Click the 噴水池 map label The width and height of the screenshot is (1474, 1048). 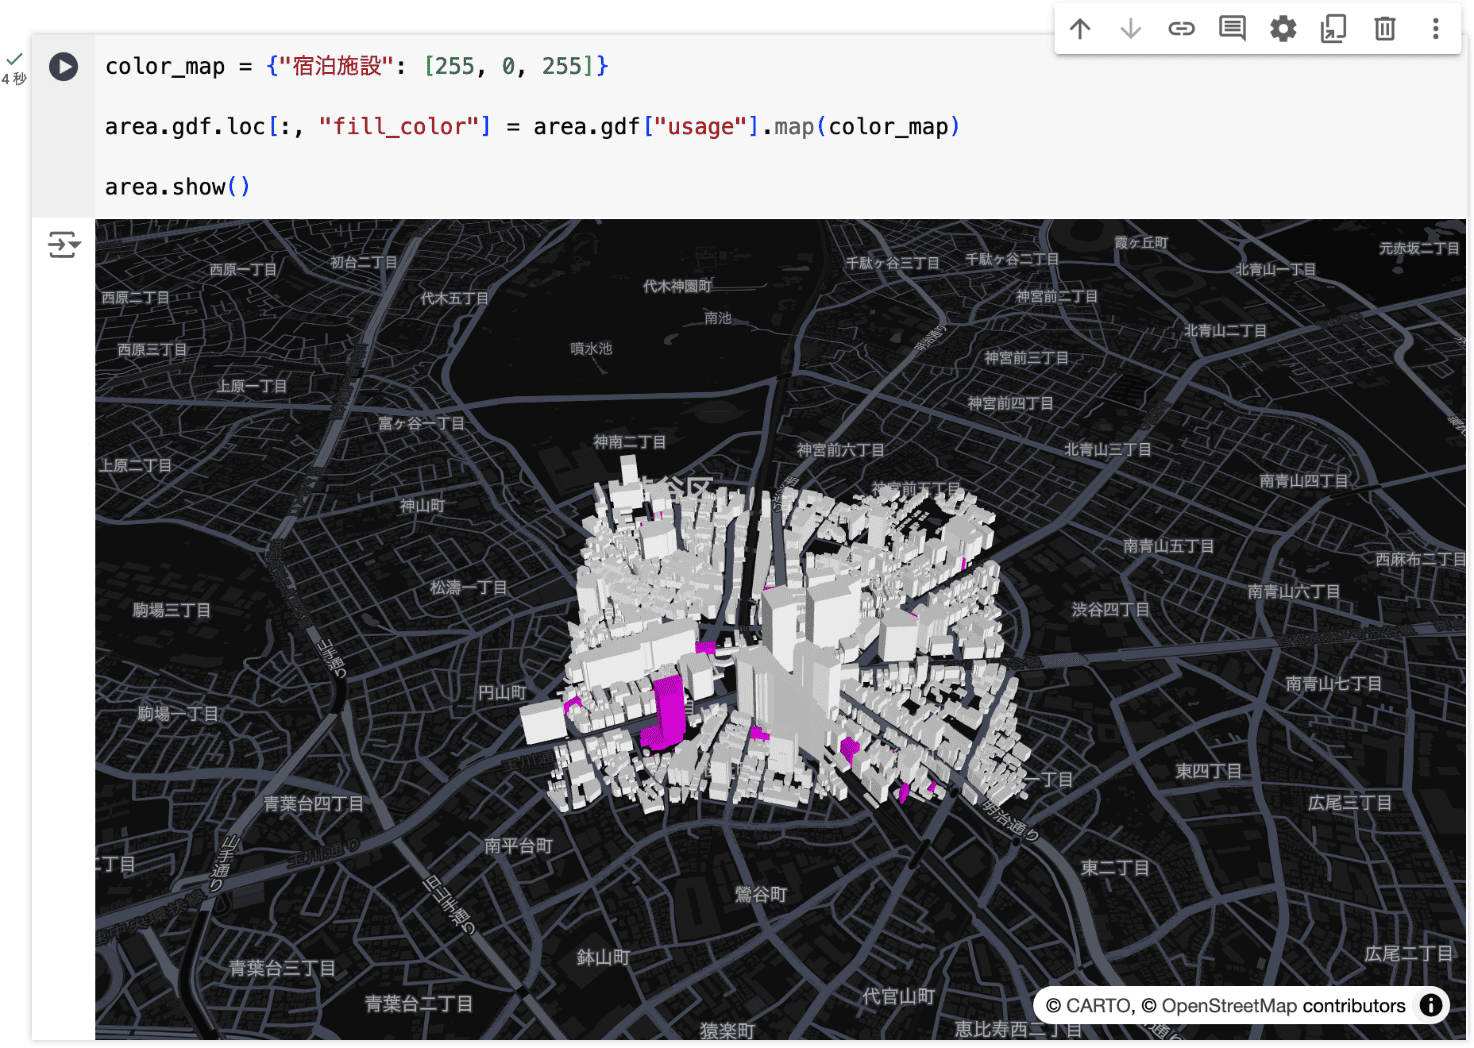(591, 348)
